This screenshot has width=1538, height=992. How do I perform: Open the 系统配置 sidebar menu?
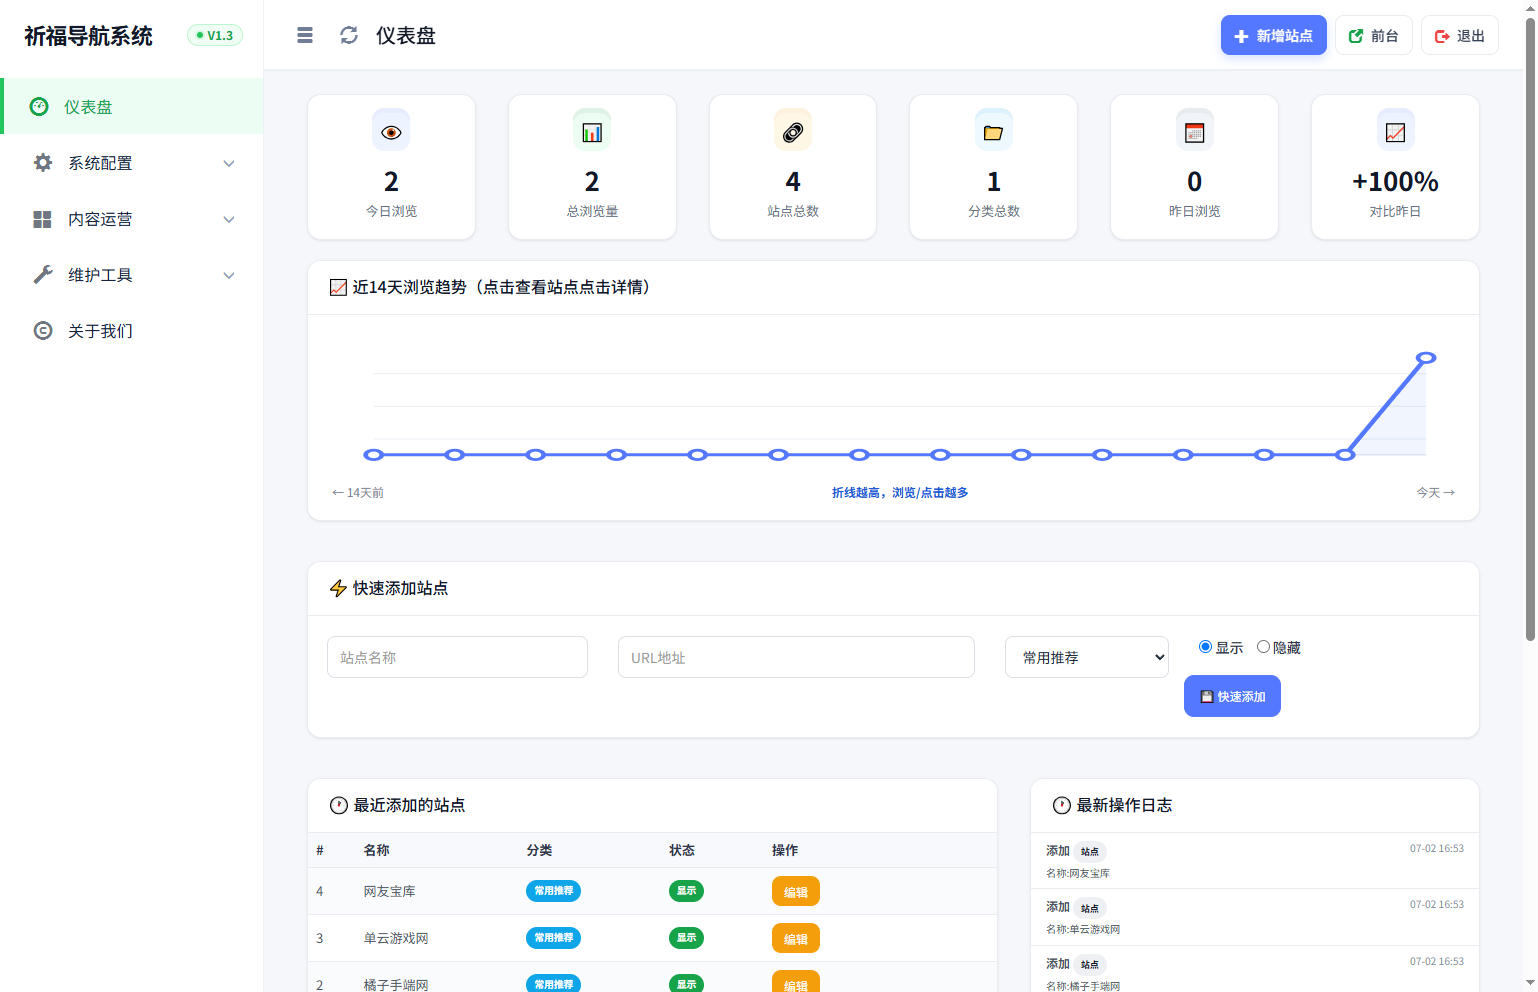tap(132, 163)
